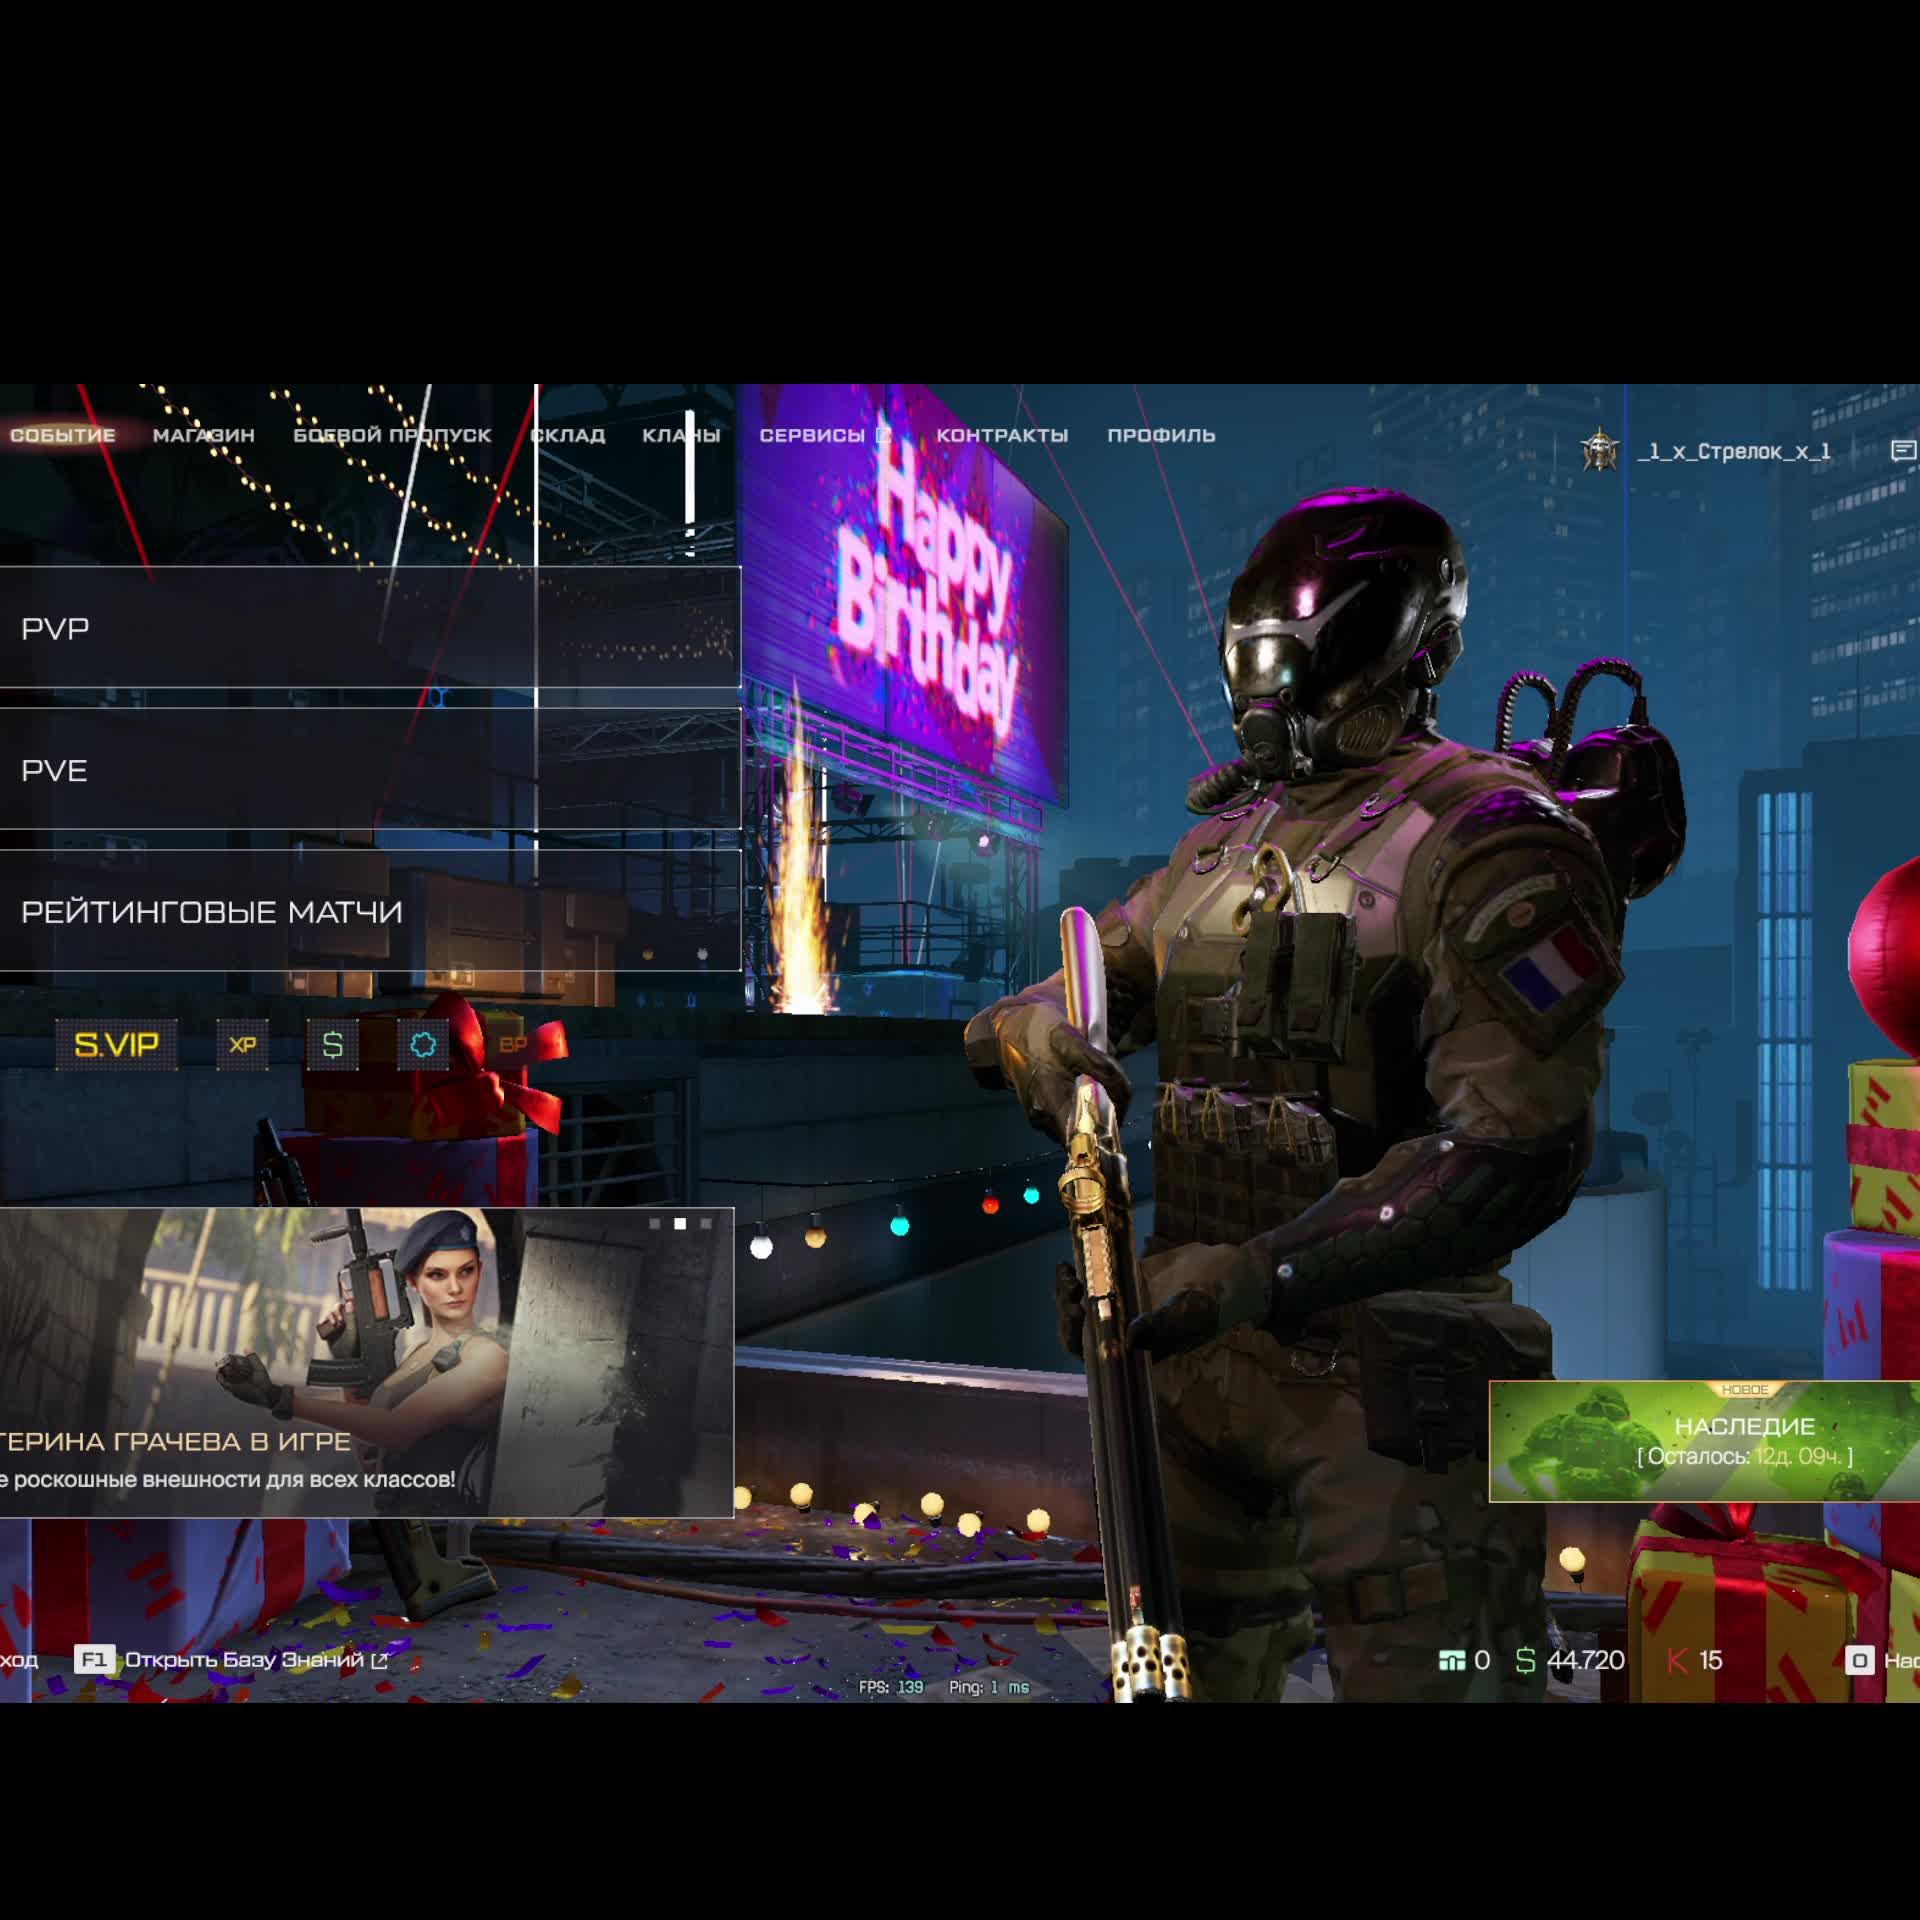Image resolution: width=1920 pixels, height=1920 pixels.
Task: Click the crown currency icon
Action: (1451, 1661)
